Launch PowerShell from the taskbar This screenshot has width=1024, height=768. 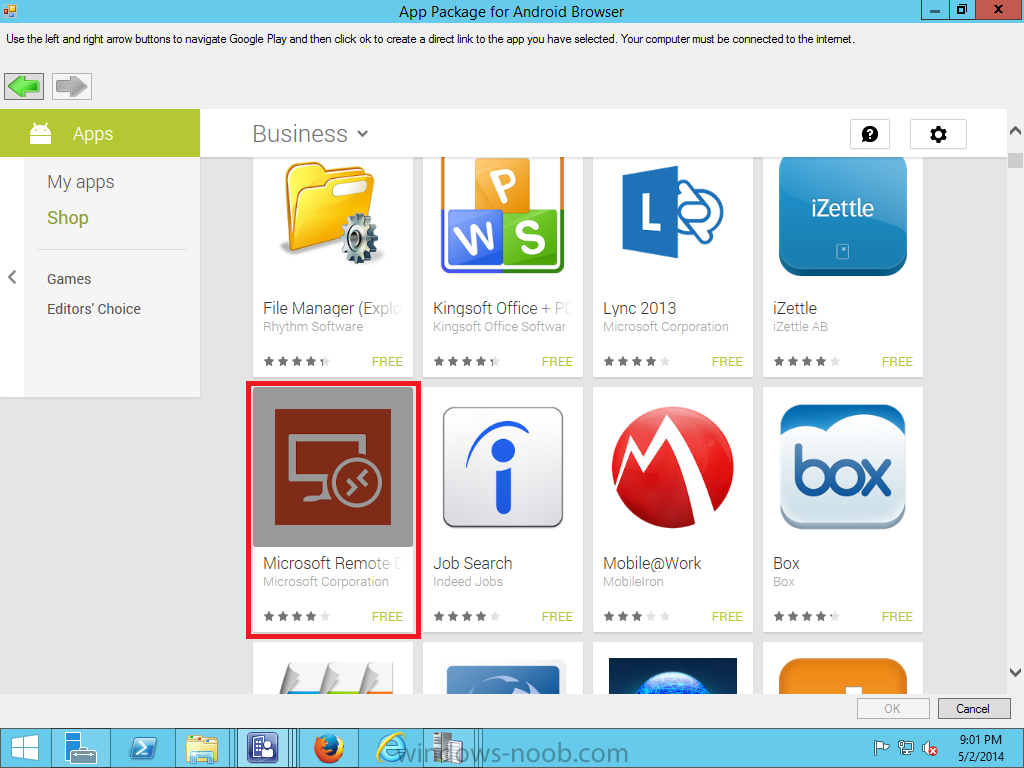(x=142, y=748)
